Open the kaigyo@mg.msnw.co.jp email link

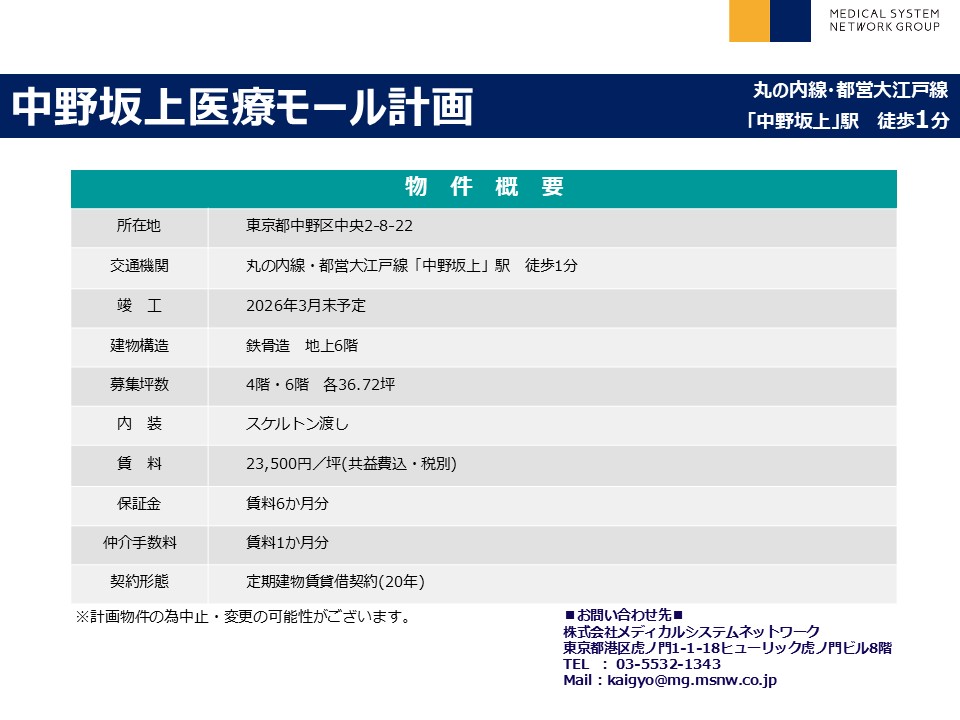692,680
